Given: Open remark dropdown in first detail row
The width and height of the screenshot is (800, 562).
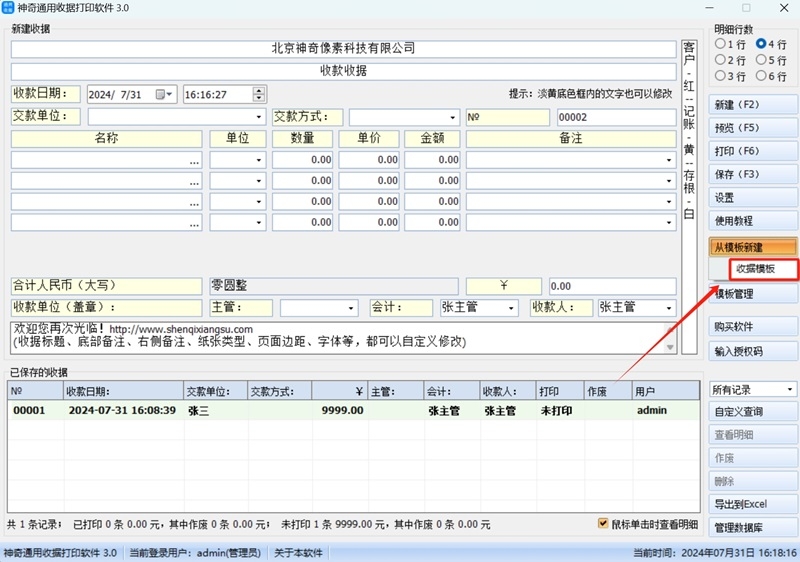Looking at the screenshot, I should [669, 160].
